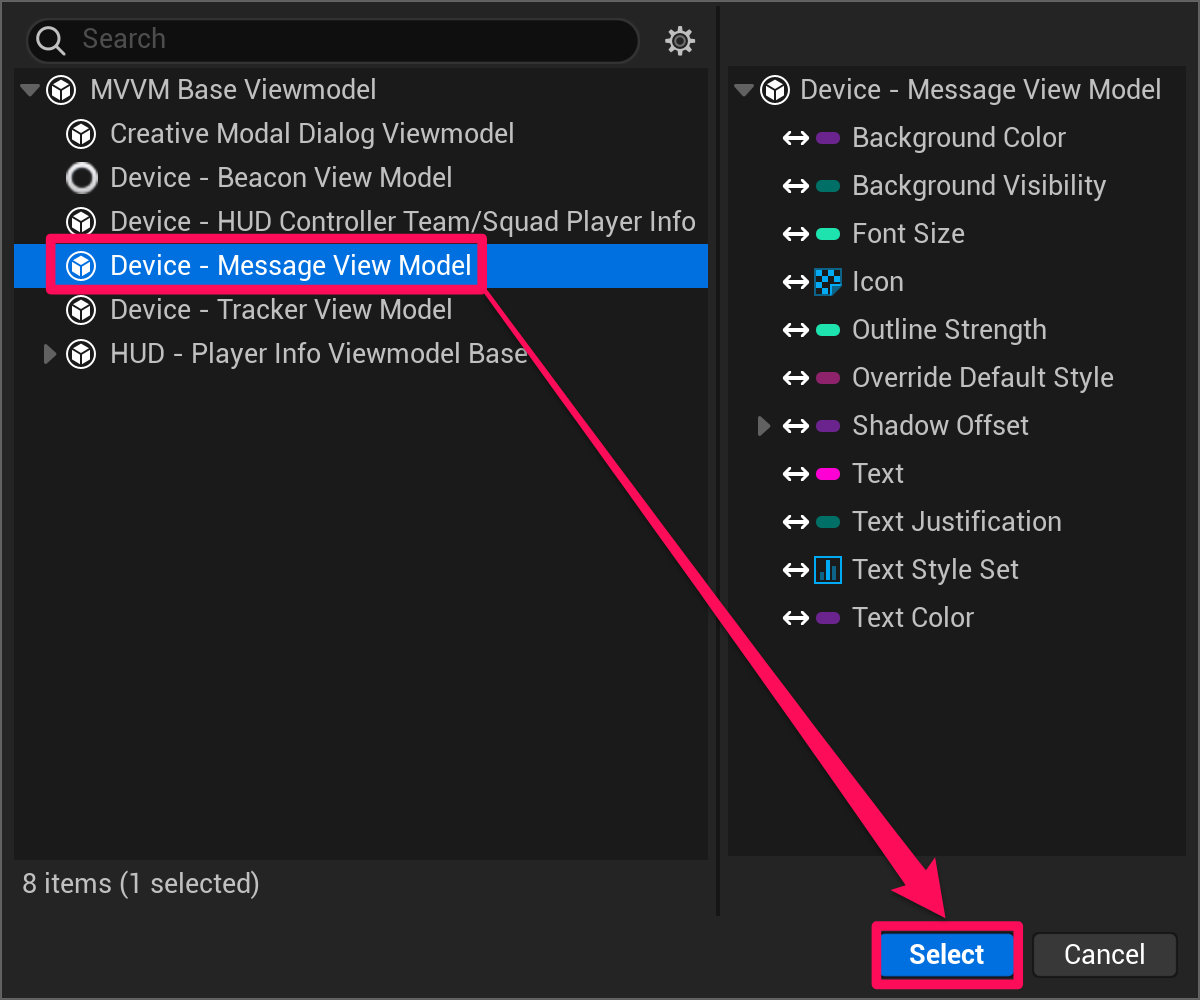1200x1000 pixels.
Task: Click the bind arrow next to Text Justification
Action: [x=795, y=521]
